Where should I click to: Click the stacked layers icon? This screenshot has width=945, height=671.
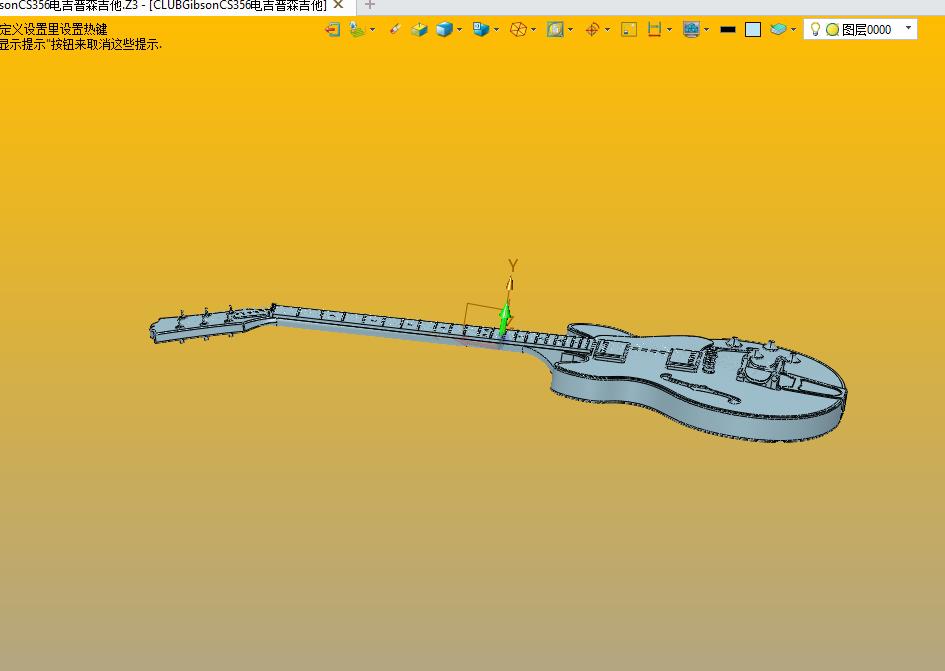point(778,29)
